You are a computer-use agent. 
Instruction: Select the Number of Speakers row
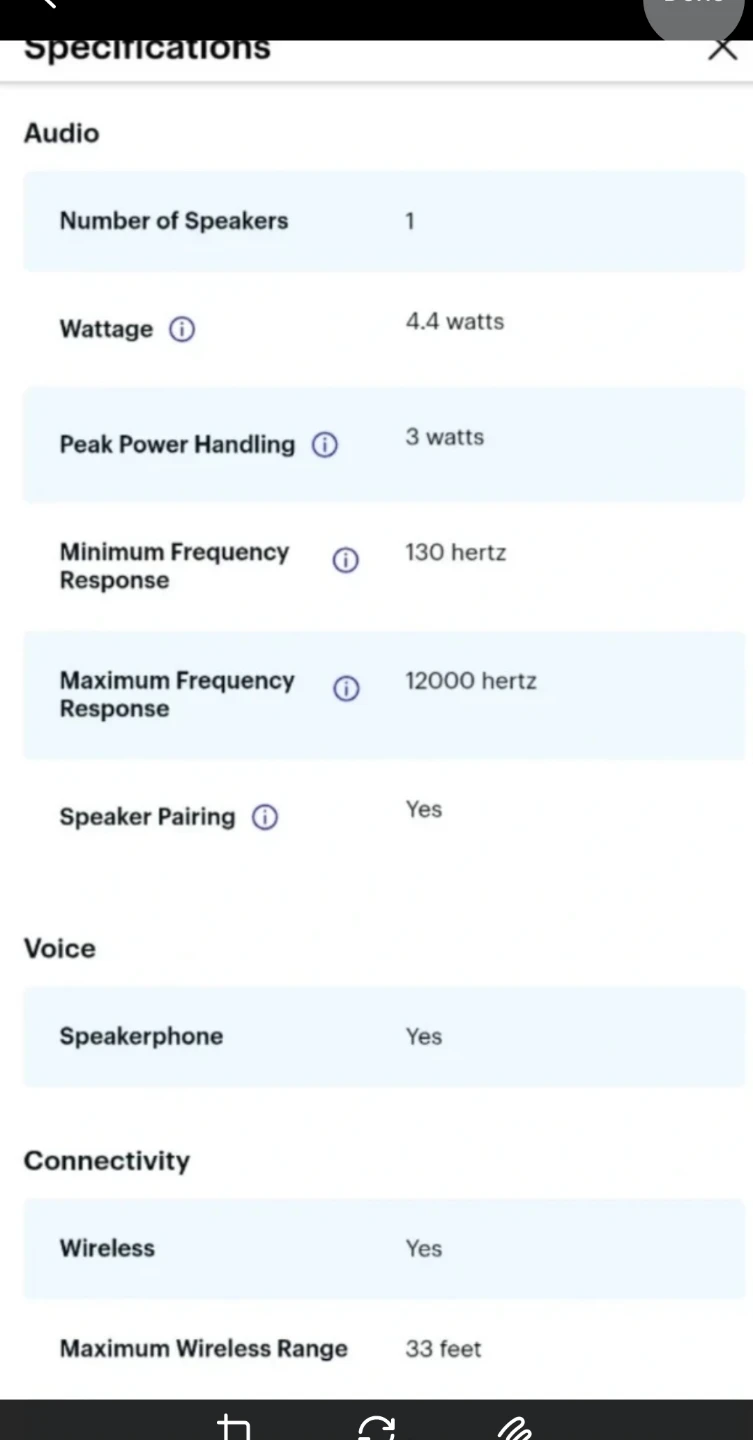click(384, 221)
